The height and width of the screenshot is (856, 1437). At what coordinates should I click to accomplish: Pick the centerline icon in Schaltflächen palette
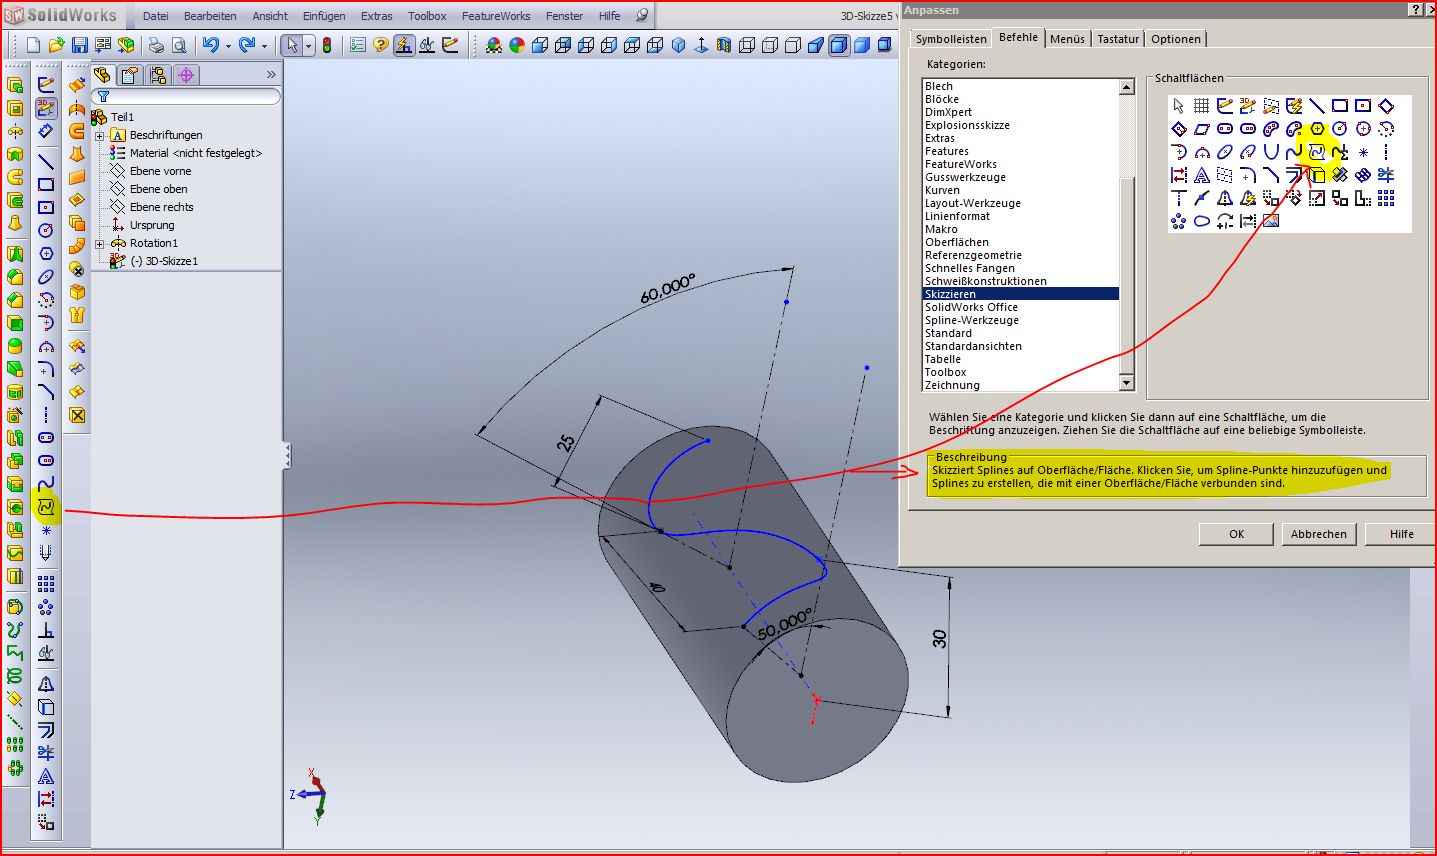click(x=1386, y=152)
